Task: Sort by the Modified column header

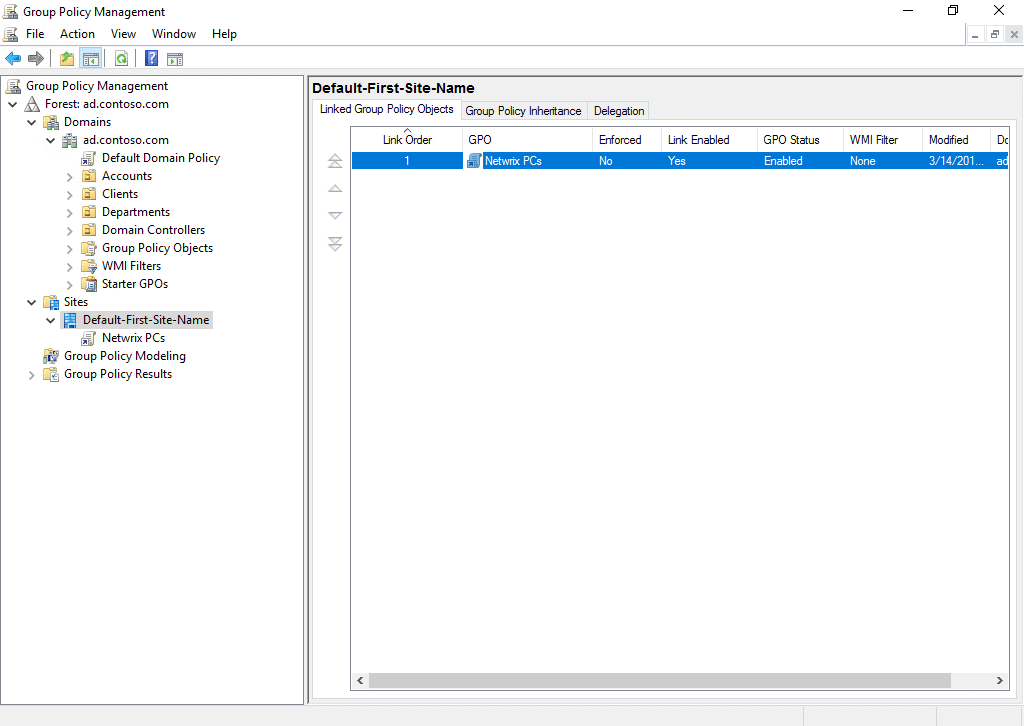Action: coord(956,140)
